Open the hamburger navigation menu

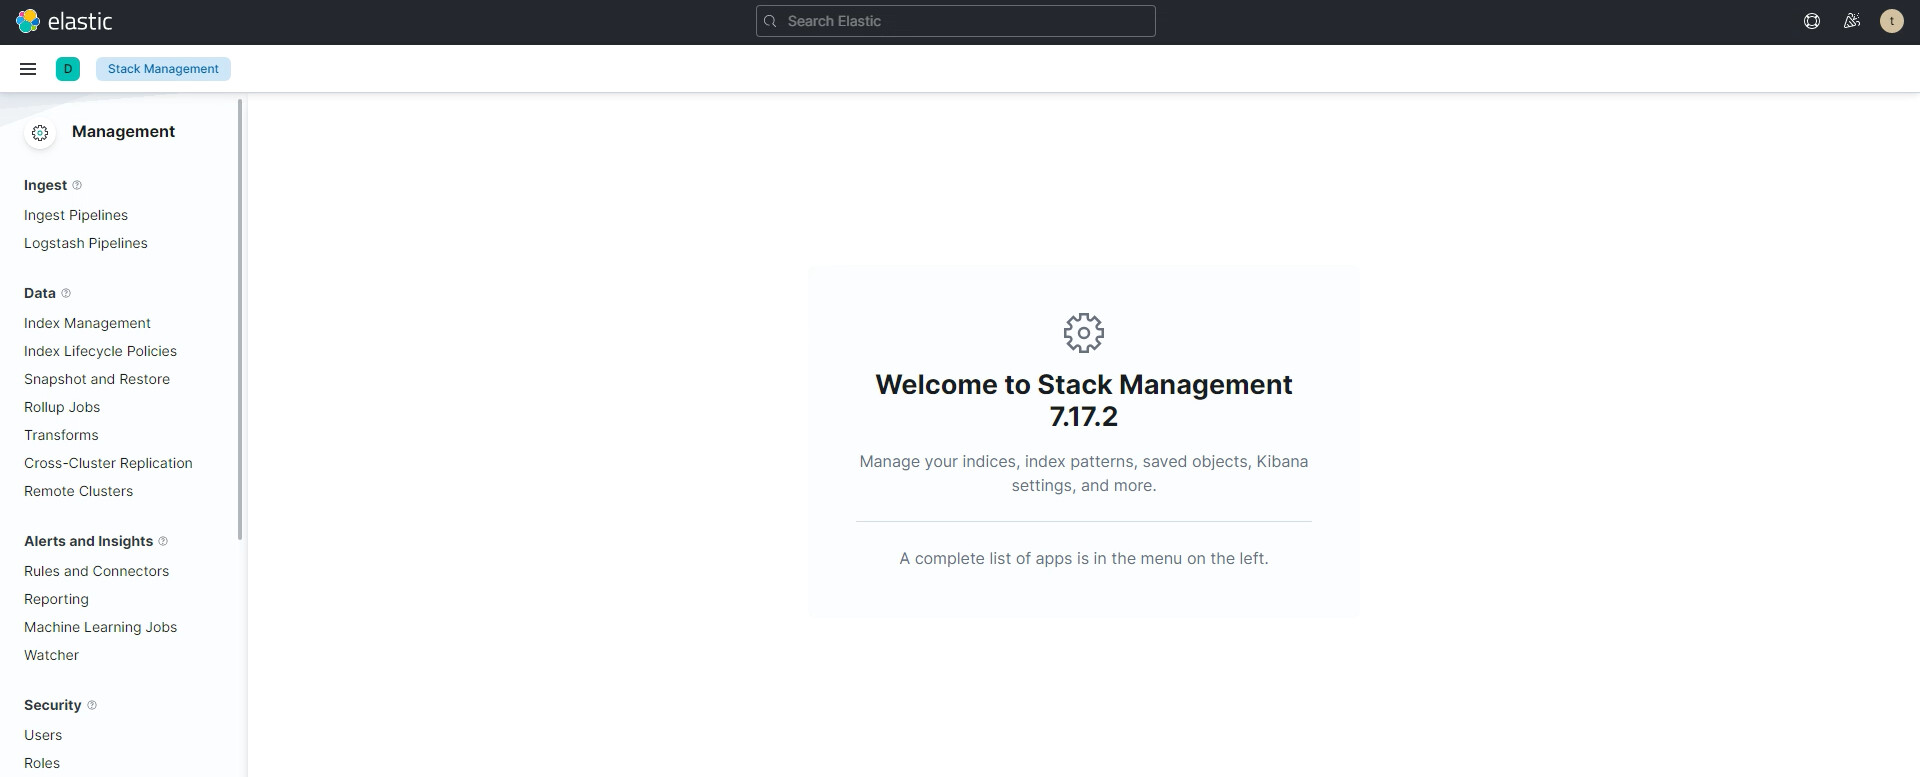point(28,69)
